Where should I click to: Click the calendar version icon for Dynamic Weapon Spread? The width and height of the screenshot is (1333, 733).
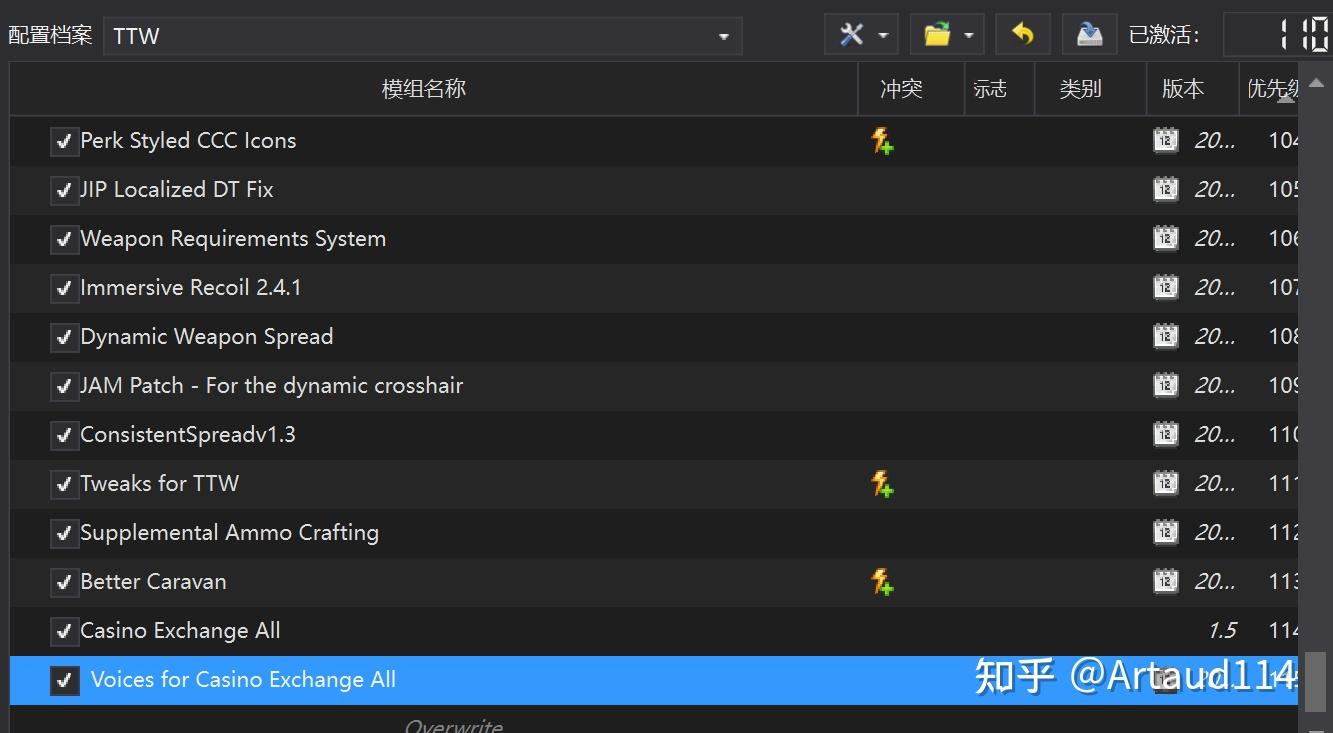pos(1165,336)
